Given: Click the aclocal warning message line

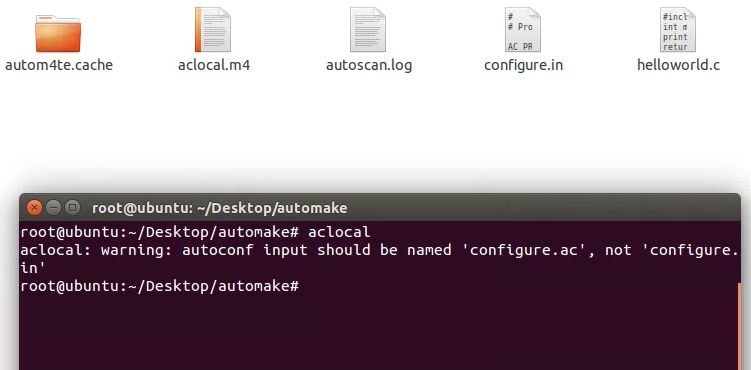Looking at the screenshot, I should 379,259.
